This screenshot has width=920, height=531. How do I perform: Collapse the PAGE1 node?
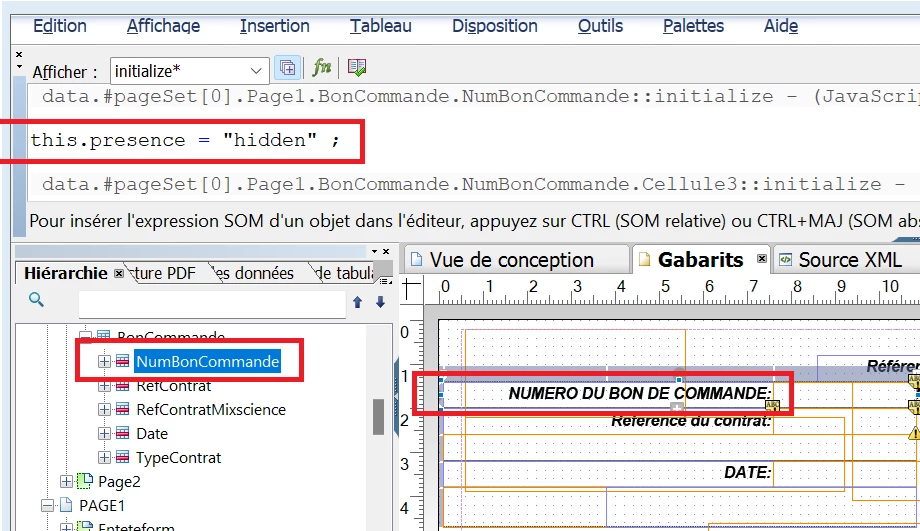pos(47,506)
